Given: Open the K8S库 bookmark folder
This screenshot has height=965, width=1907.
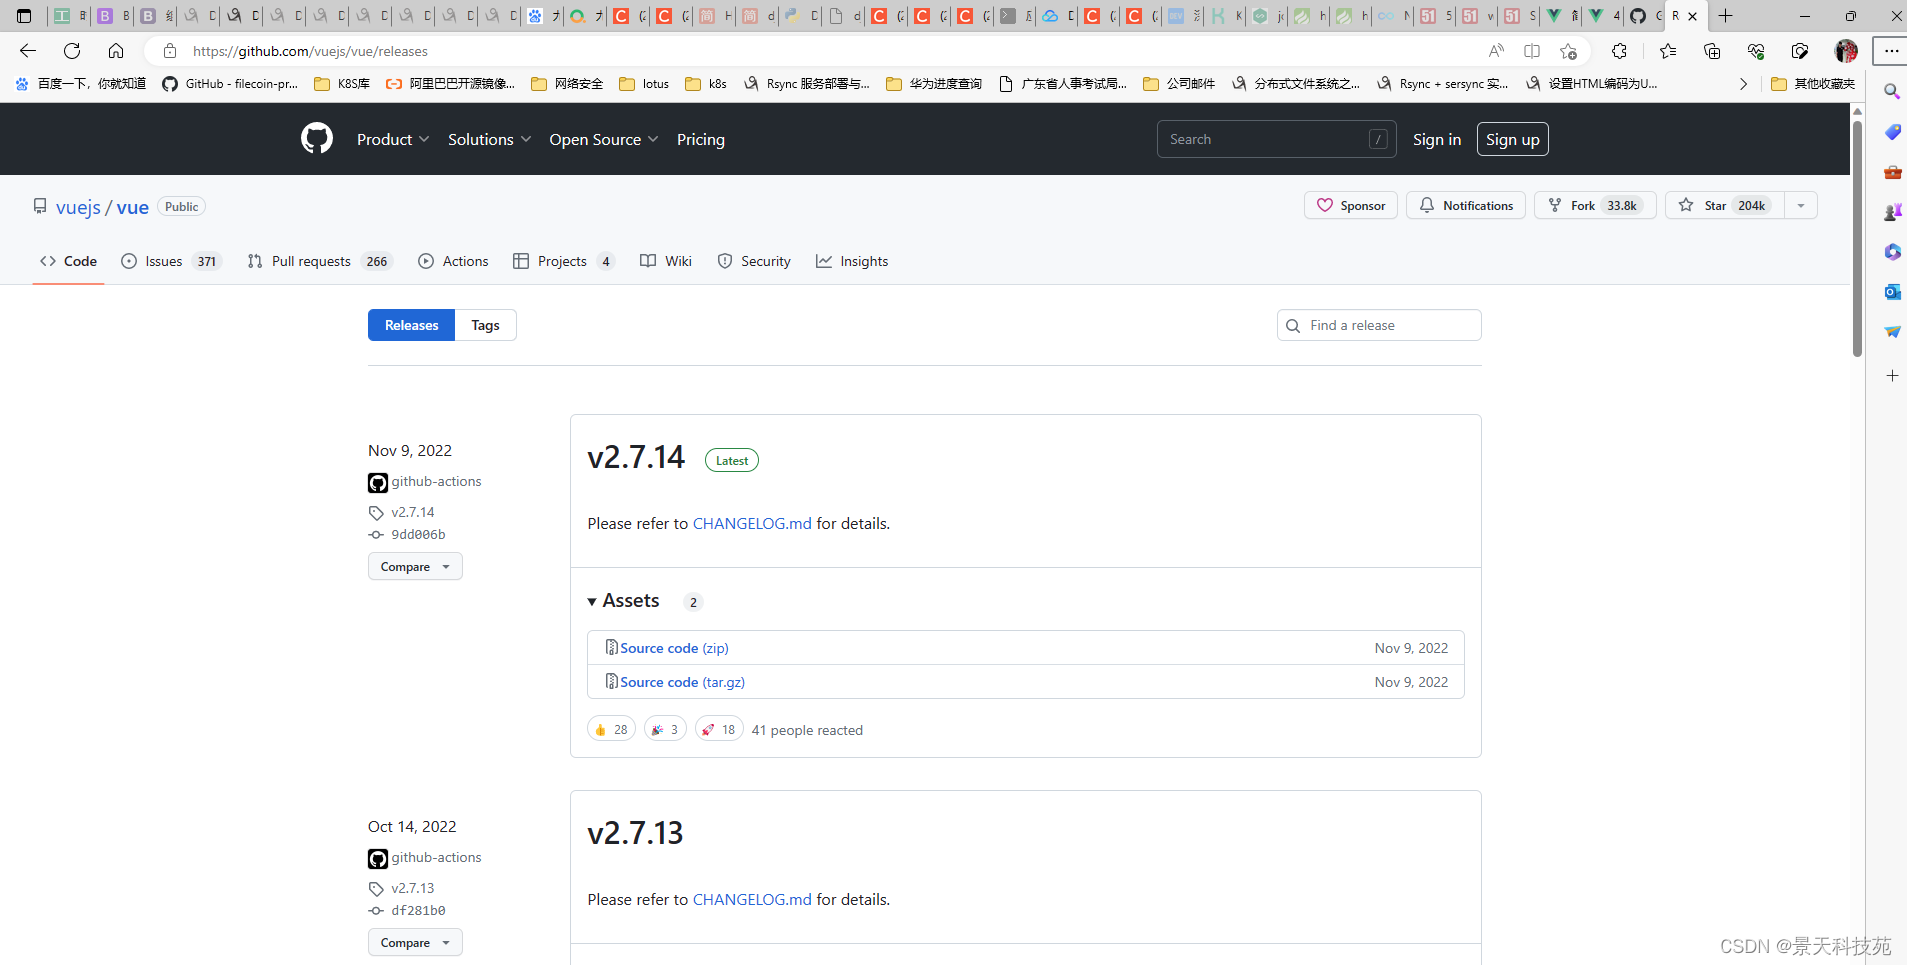Looking at the screenshot, I should (x=342, y=84).
